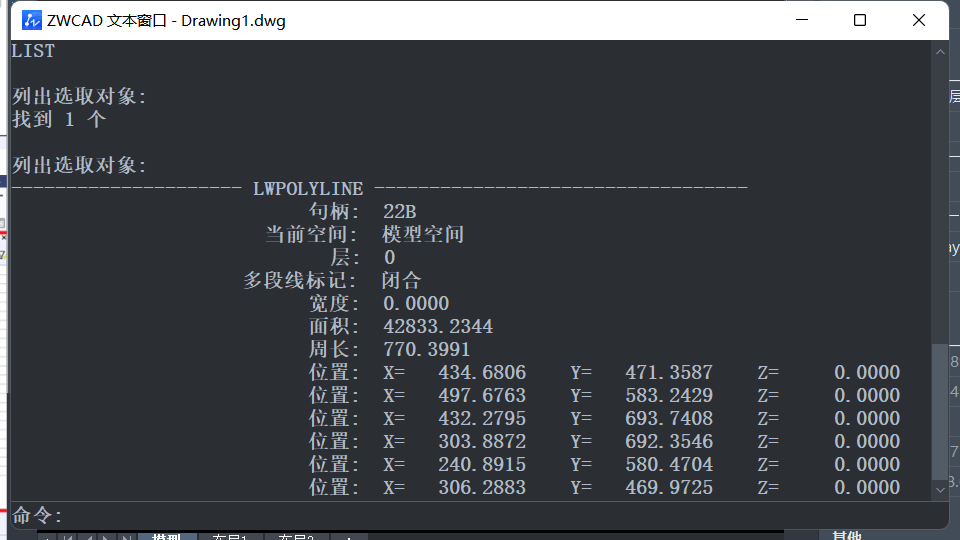Image resolution: width=960 pixels, height=540 pixels.
Task: Click the '面积:' label
Action: [x=334, y=326]
